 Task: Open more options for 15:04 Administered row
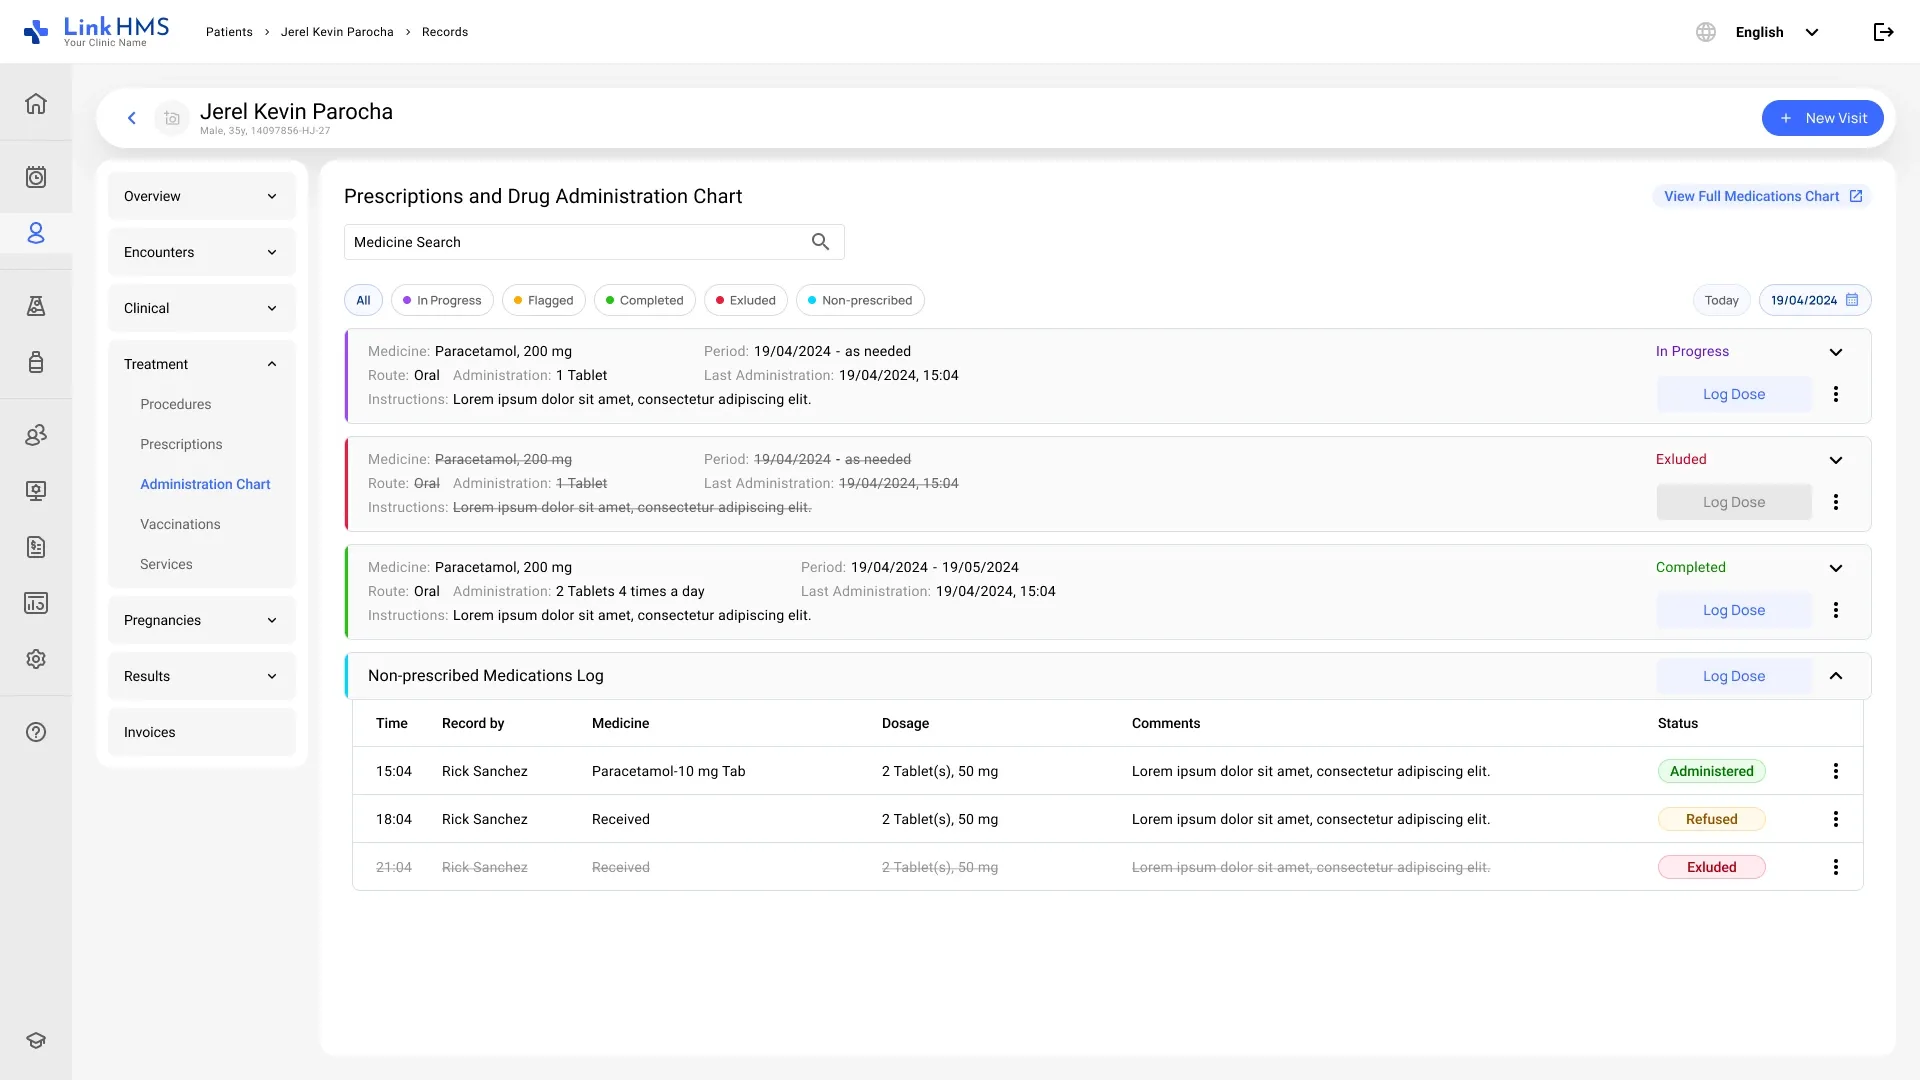coord(1836,771)
